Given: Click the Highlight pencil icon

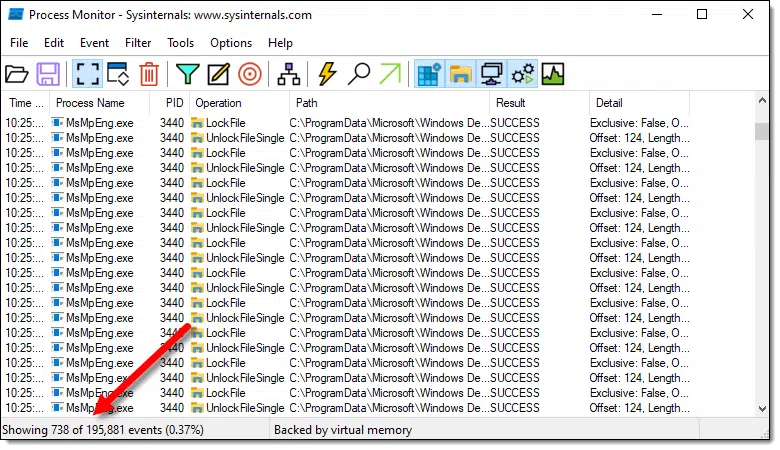Looking at the screenshot, I should tap(218, 75).
